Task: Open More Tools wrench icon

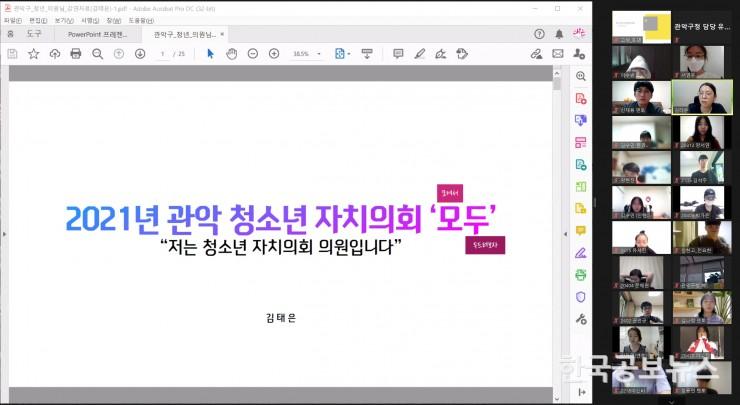Action: pos(581,319)
